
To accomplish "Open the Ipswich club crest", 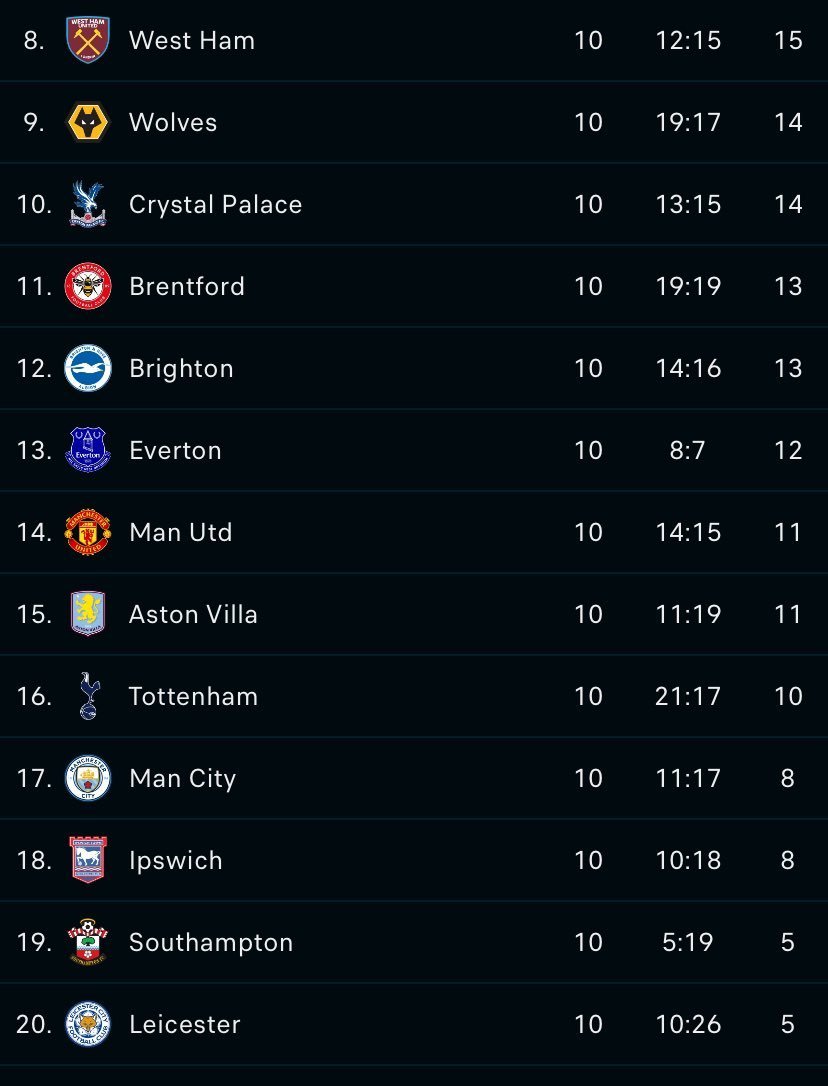I will coord(88,860).
